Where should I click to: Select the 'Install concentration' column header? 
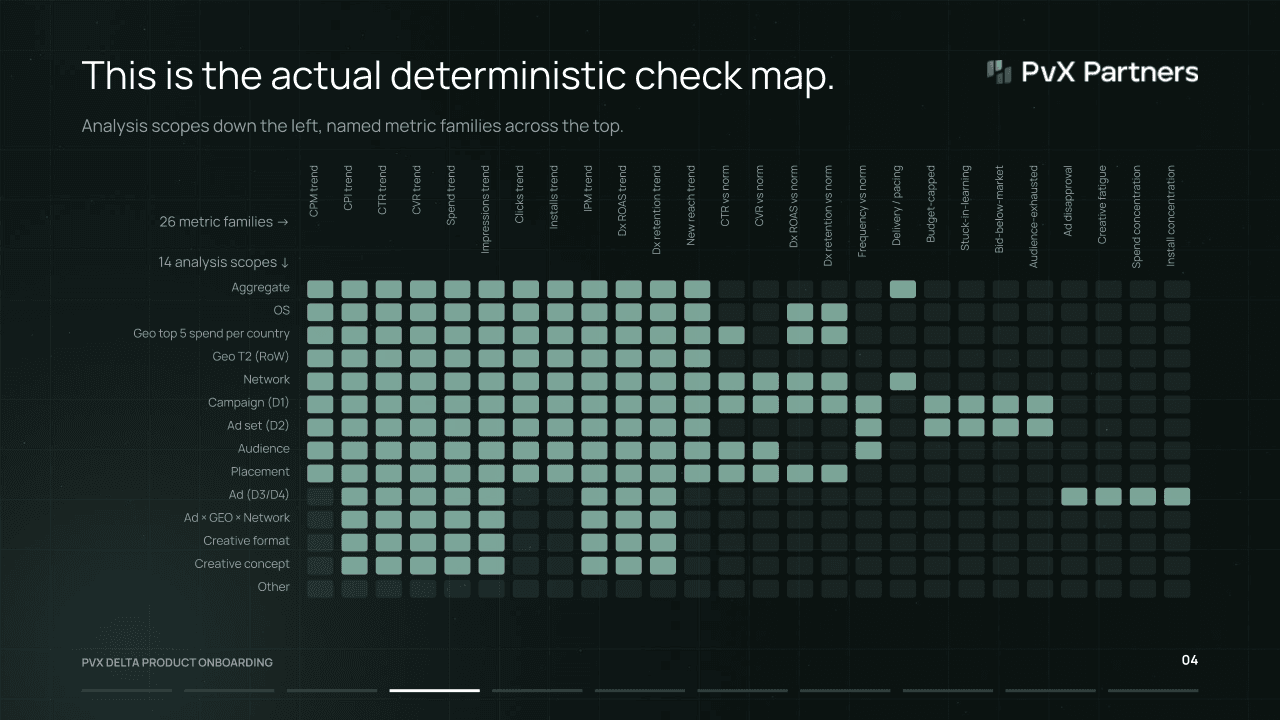pos(1171,215)
